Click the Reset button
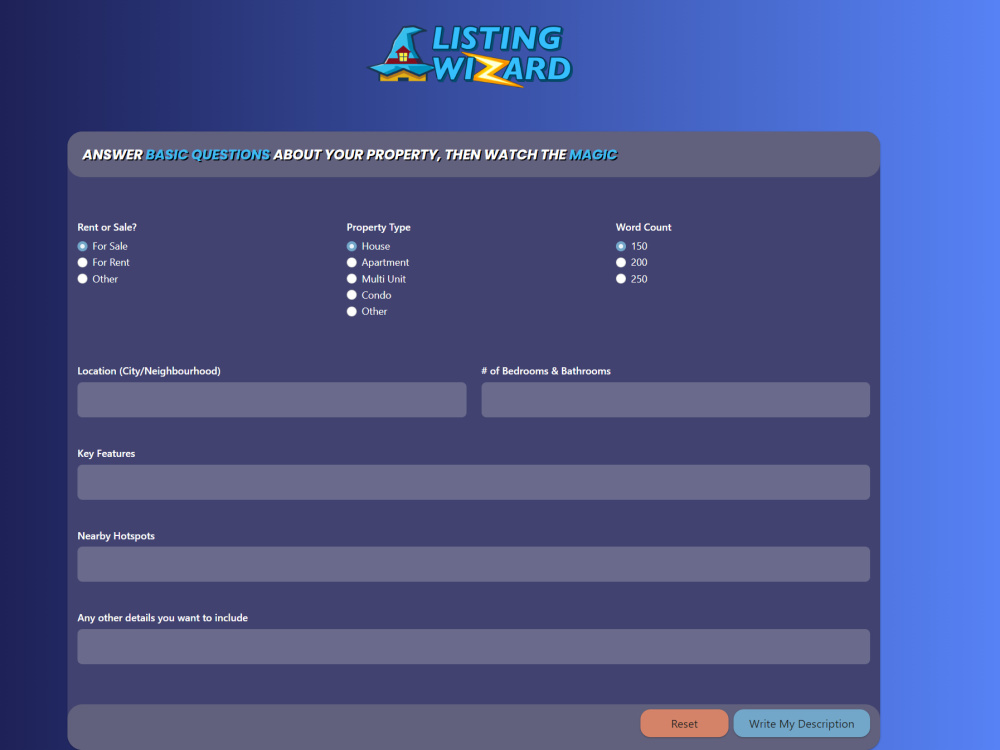 [x=684, y=724]
